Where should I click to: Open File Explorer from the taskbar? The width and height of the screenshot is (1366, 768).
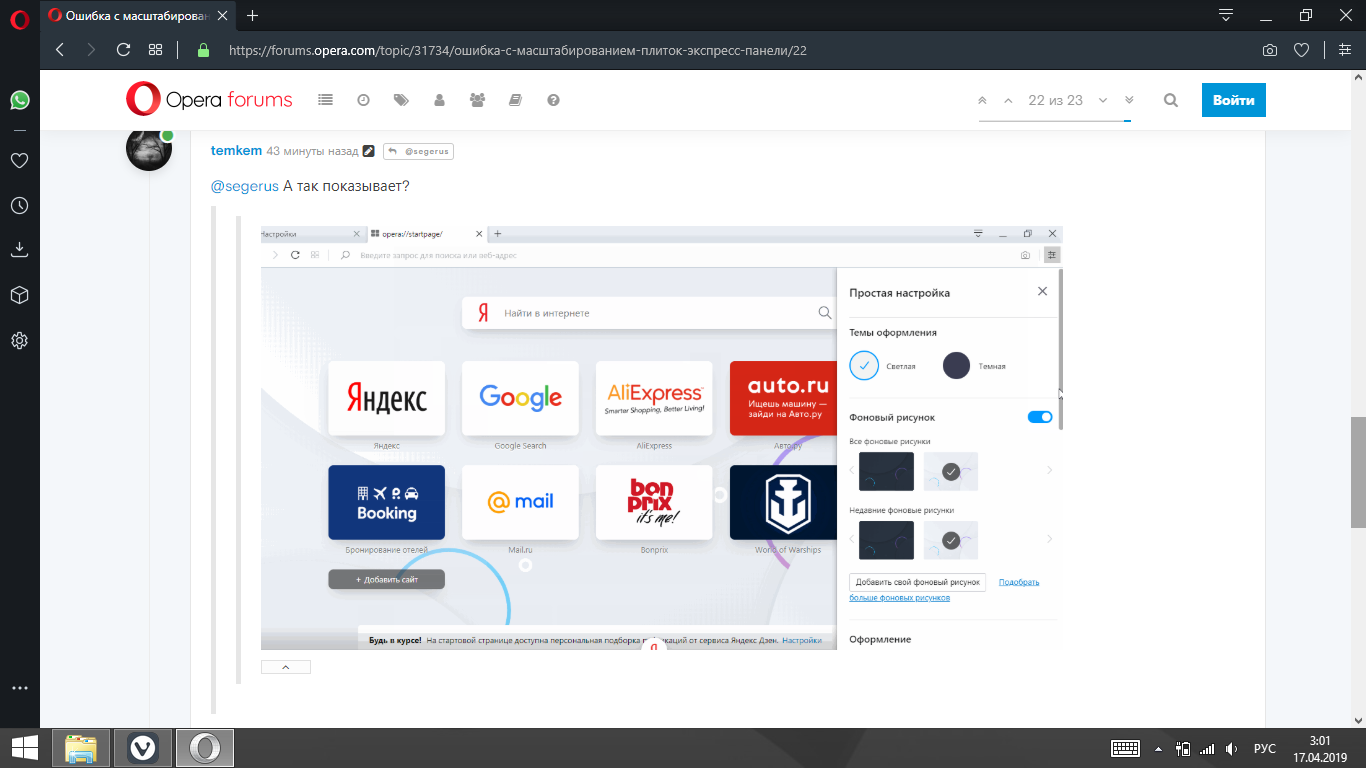tap(81, 748)
